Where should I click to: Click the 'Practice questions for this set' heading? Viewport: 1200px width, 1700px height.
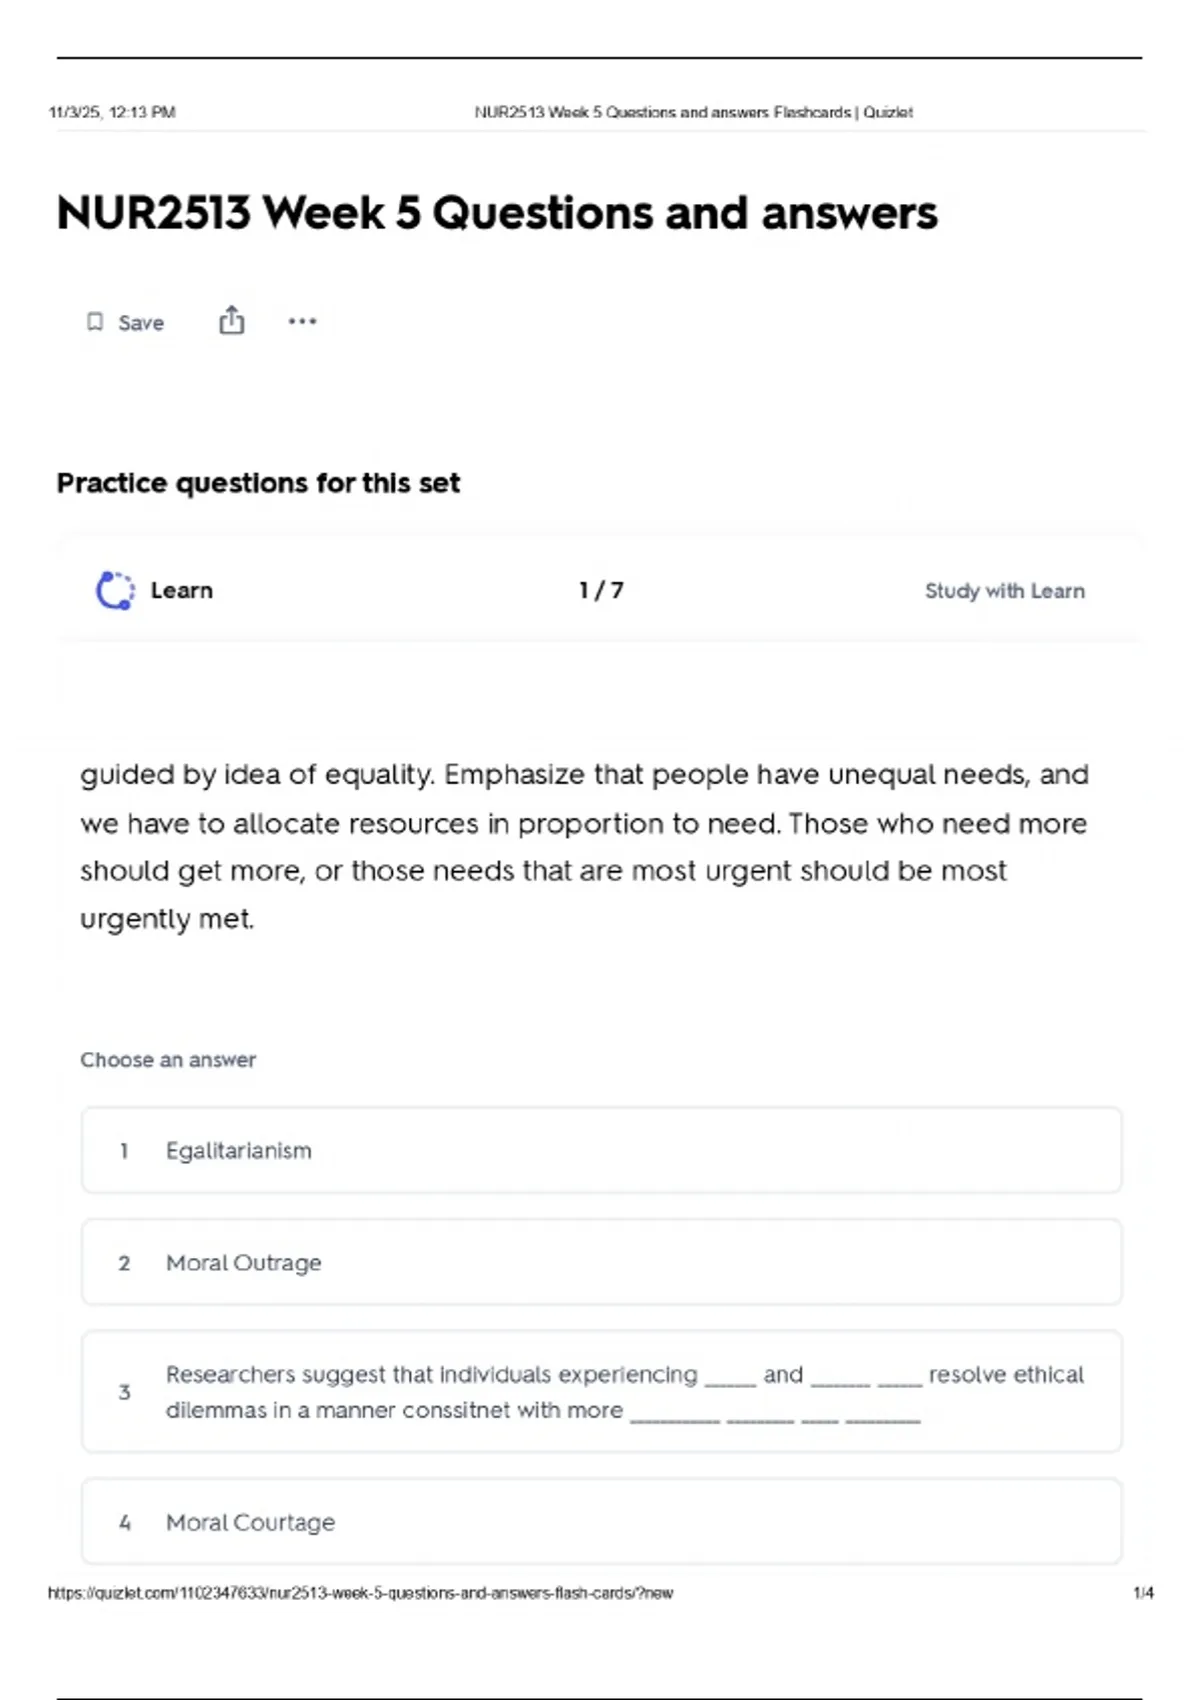258,483
